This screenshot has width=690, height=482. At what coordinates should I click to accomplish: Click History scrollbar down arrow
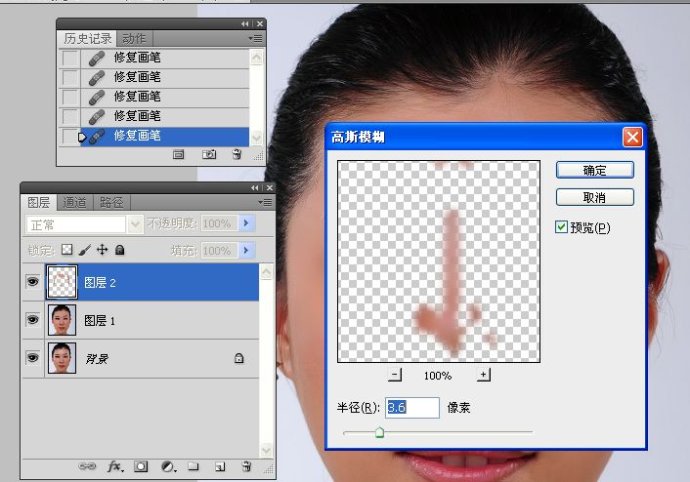[257, 138]
